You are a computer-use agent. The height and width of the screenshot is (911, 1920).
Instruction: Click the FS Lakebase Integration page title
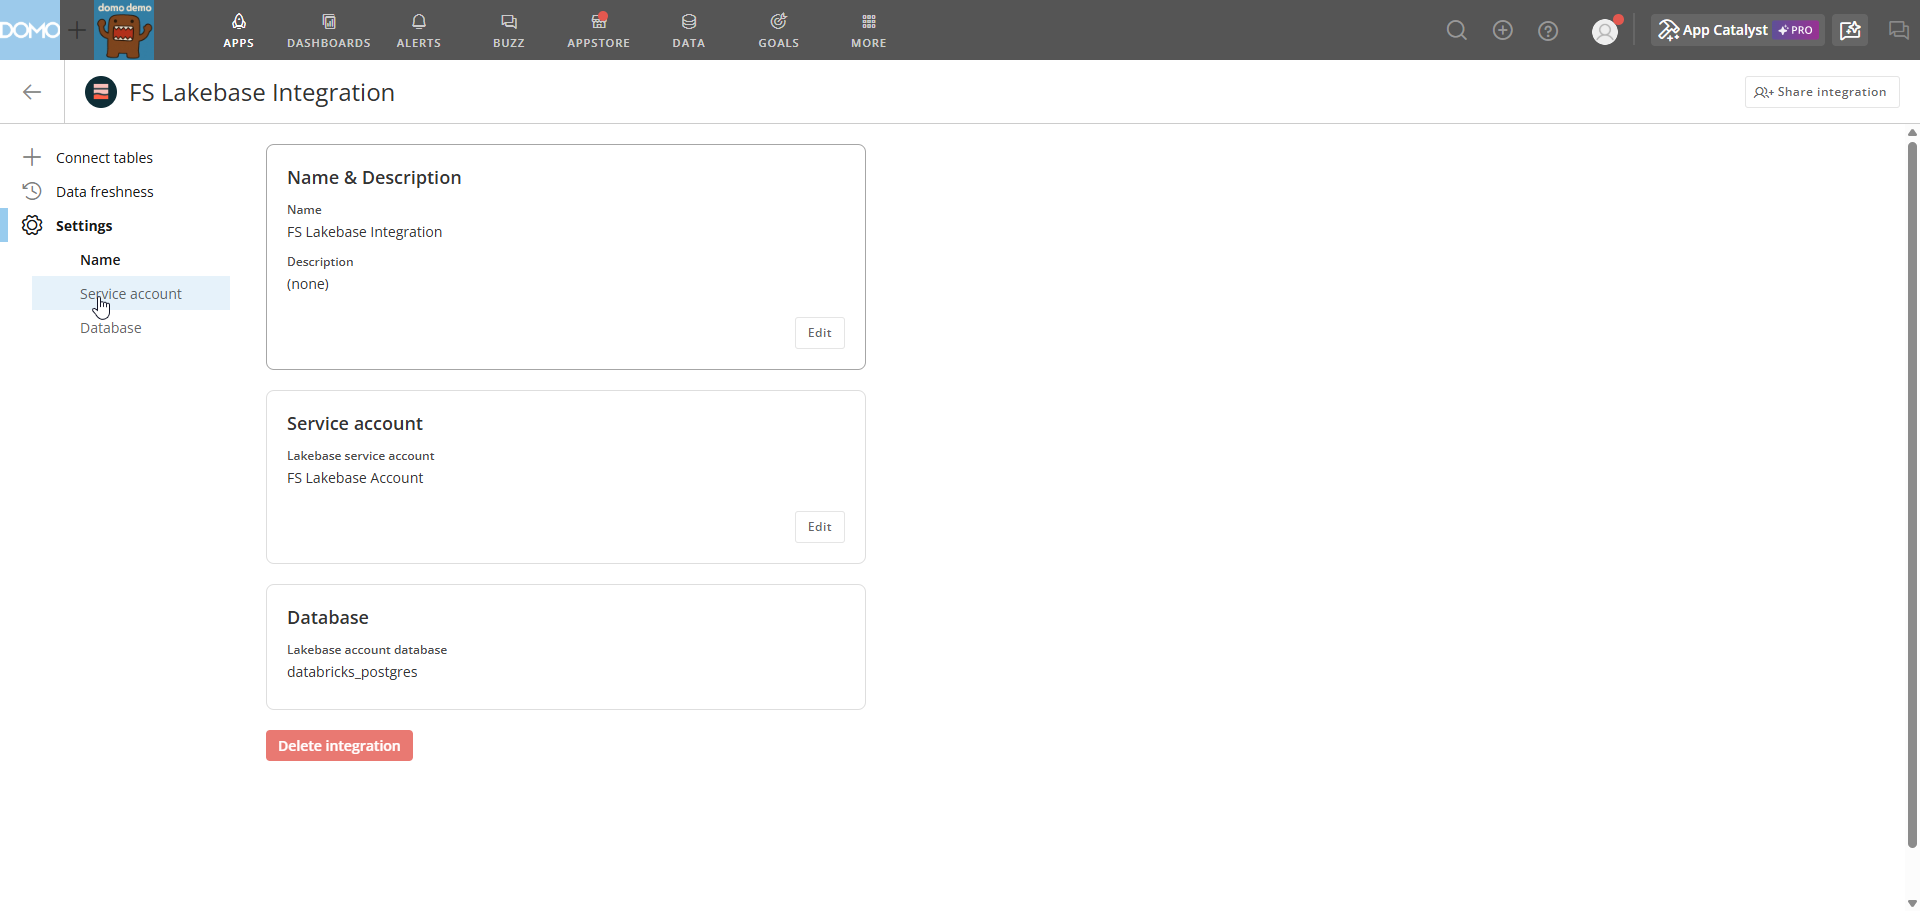tap(262, 92)
